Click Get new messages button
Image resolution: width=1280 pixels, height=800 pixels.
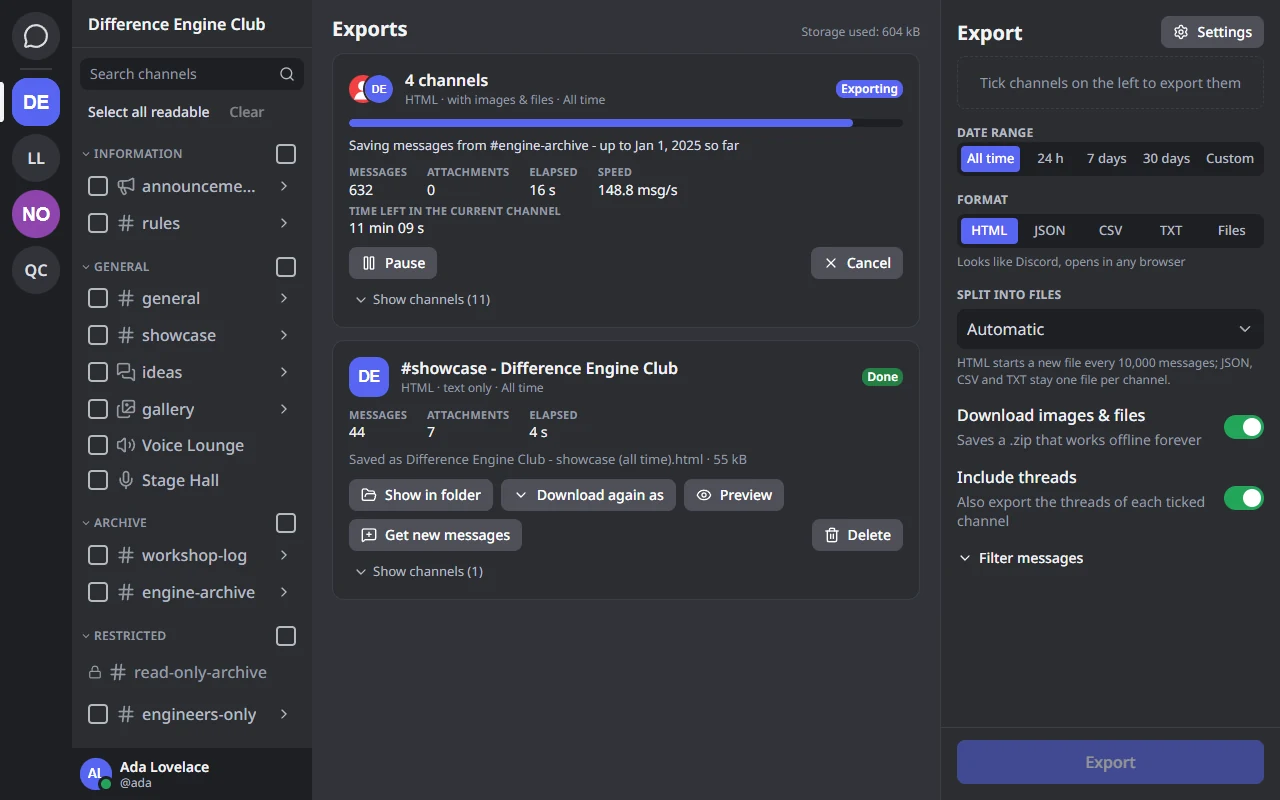pos(435,535)
